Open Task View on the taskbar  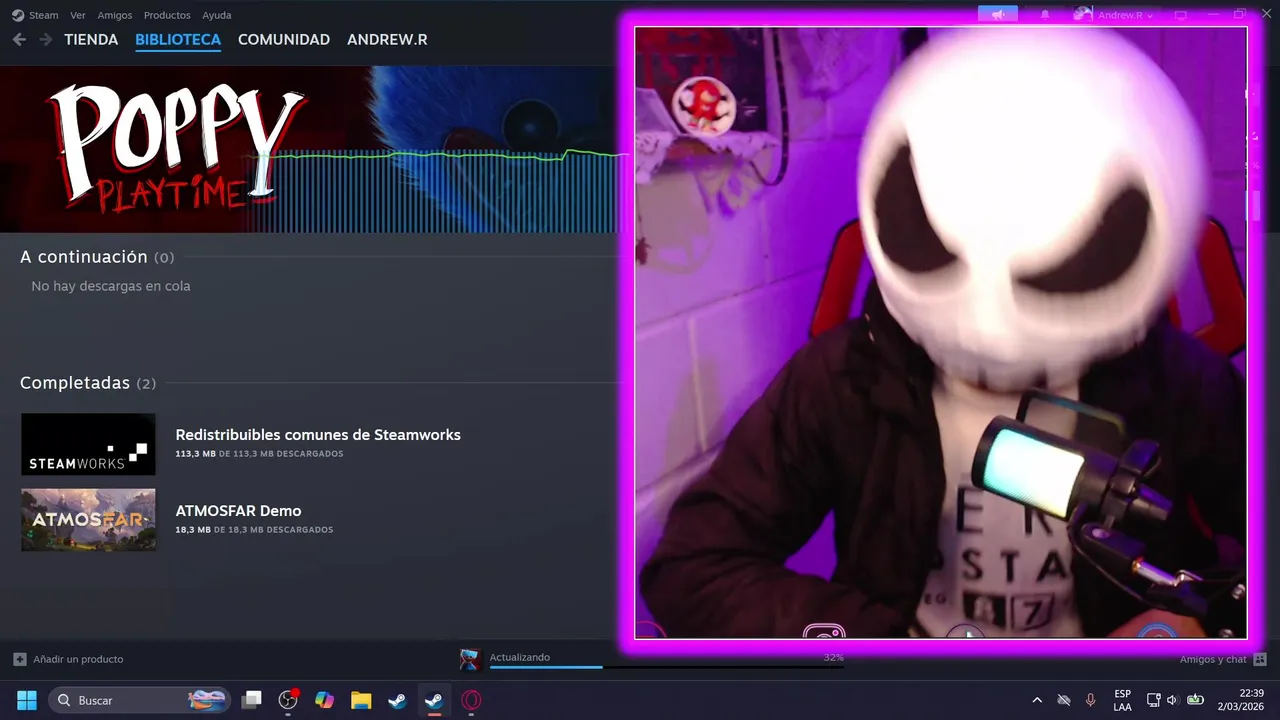pyautogui.click(x=252, y=700)
